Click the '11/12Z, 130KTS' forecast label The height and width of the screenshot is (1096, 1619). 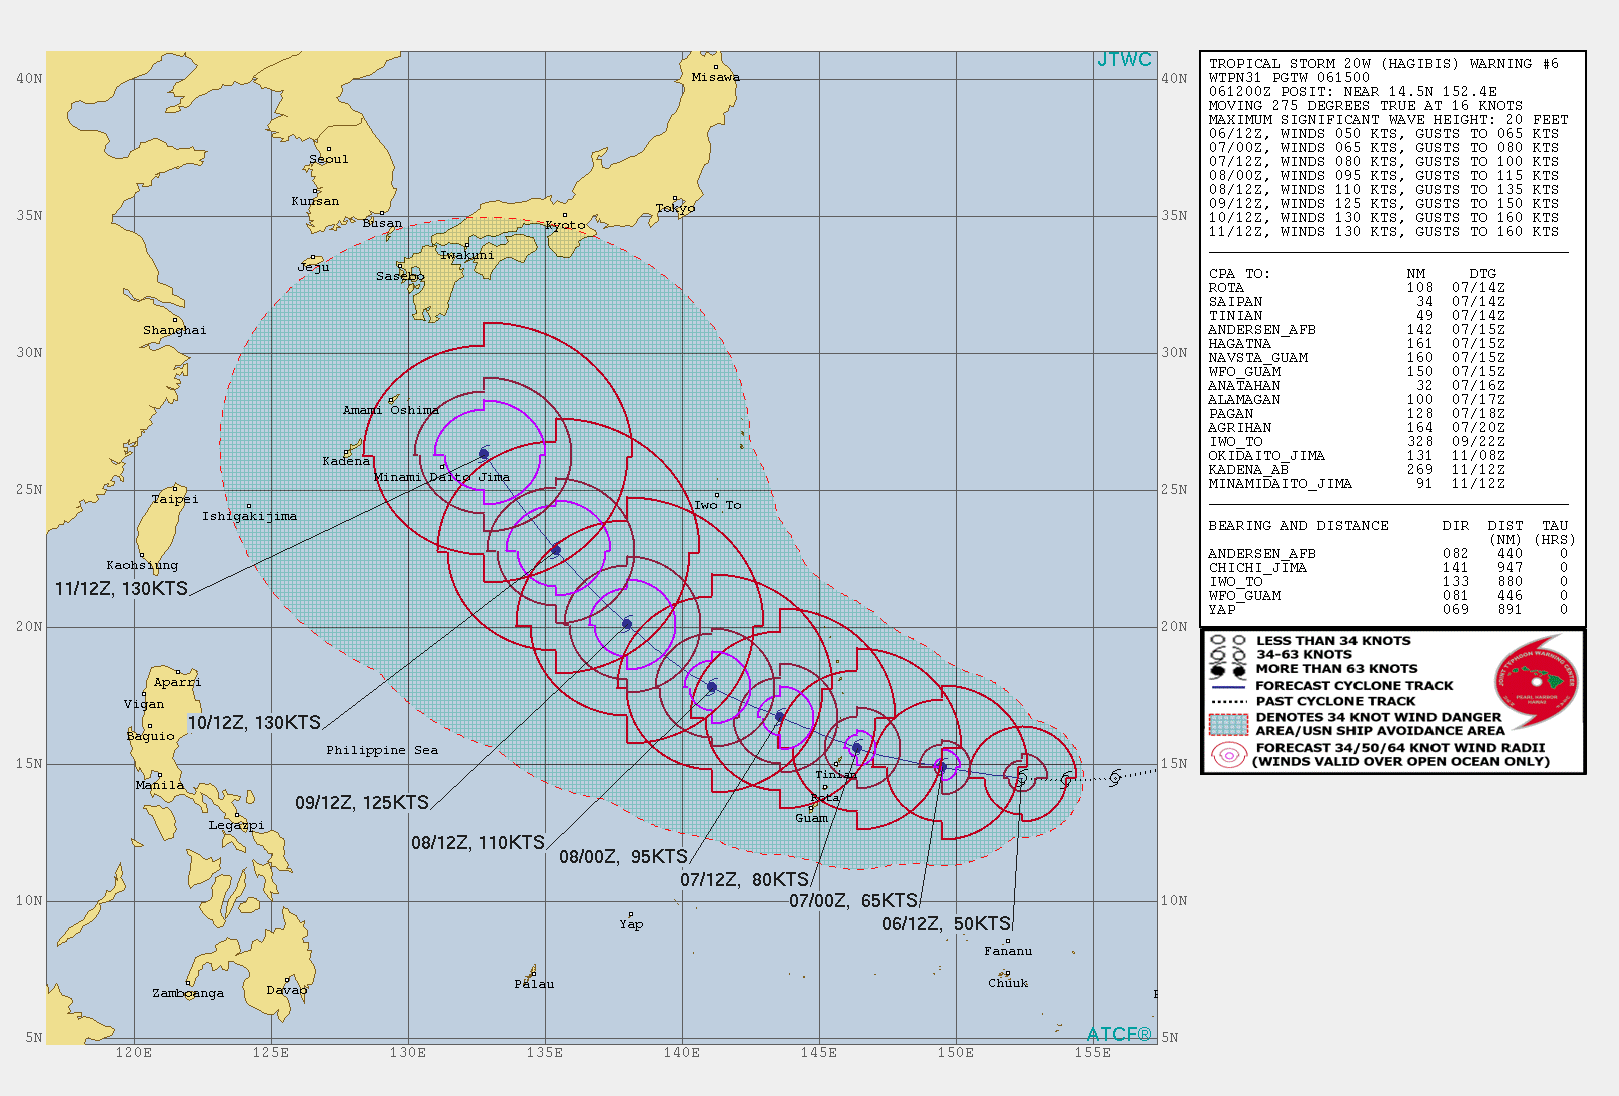tap(121, 589)
